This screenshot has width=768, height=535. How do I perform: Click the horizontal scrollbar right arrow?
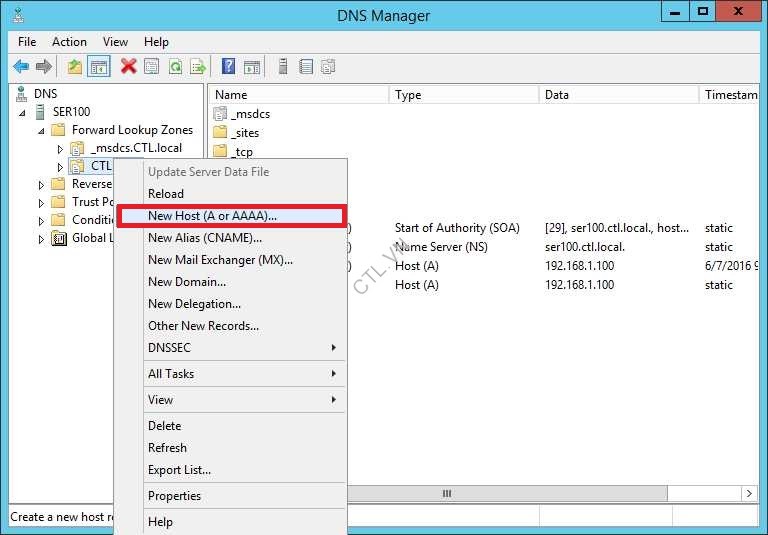(x=749, y=493)
